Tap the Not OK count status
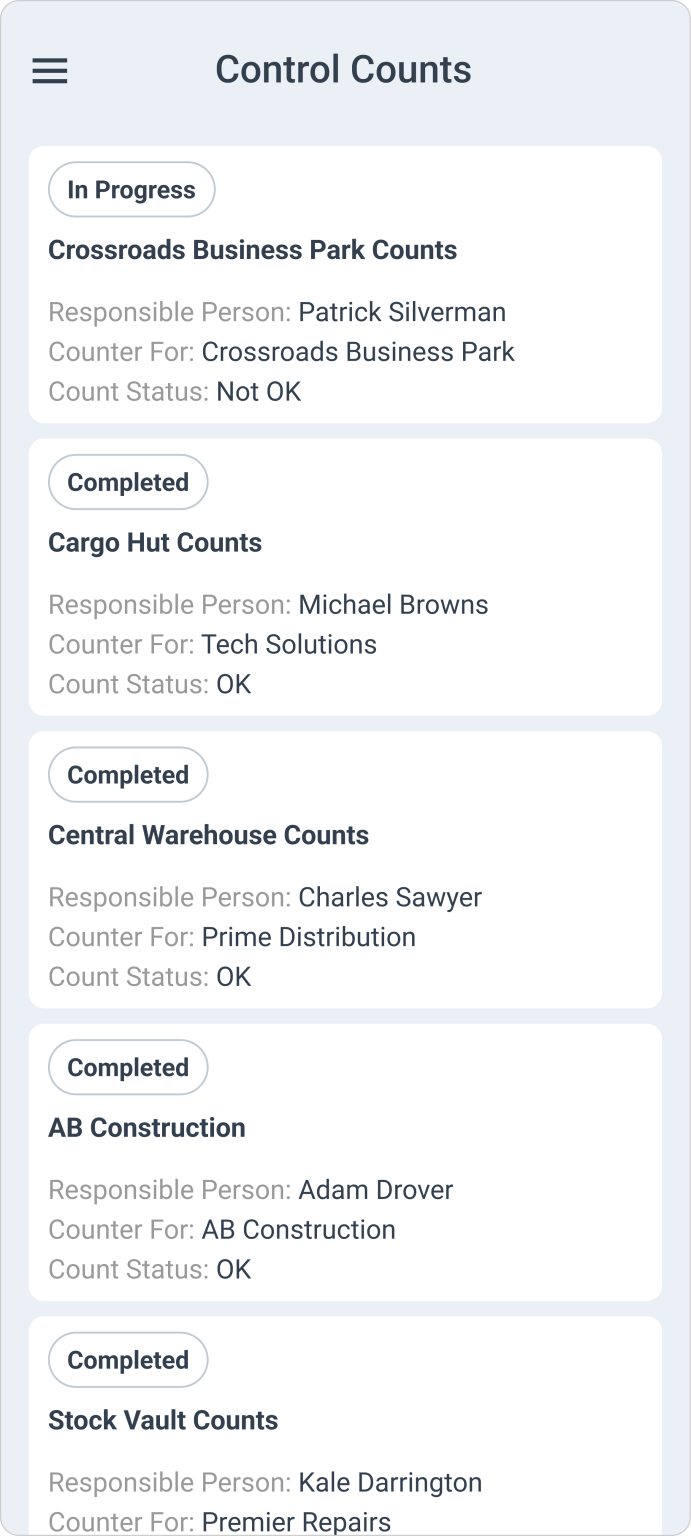This screenshot has width=691, height=1536. click(x=258, y=391)
